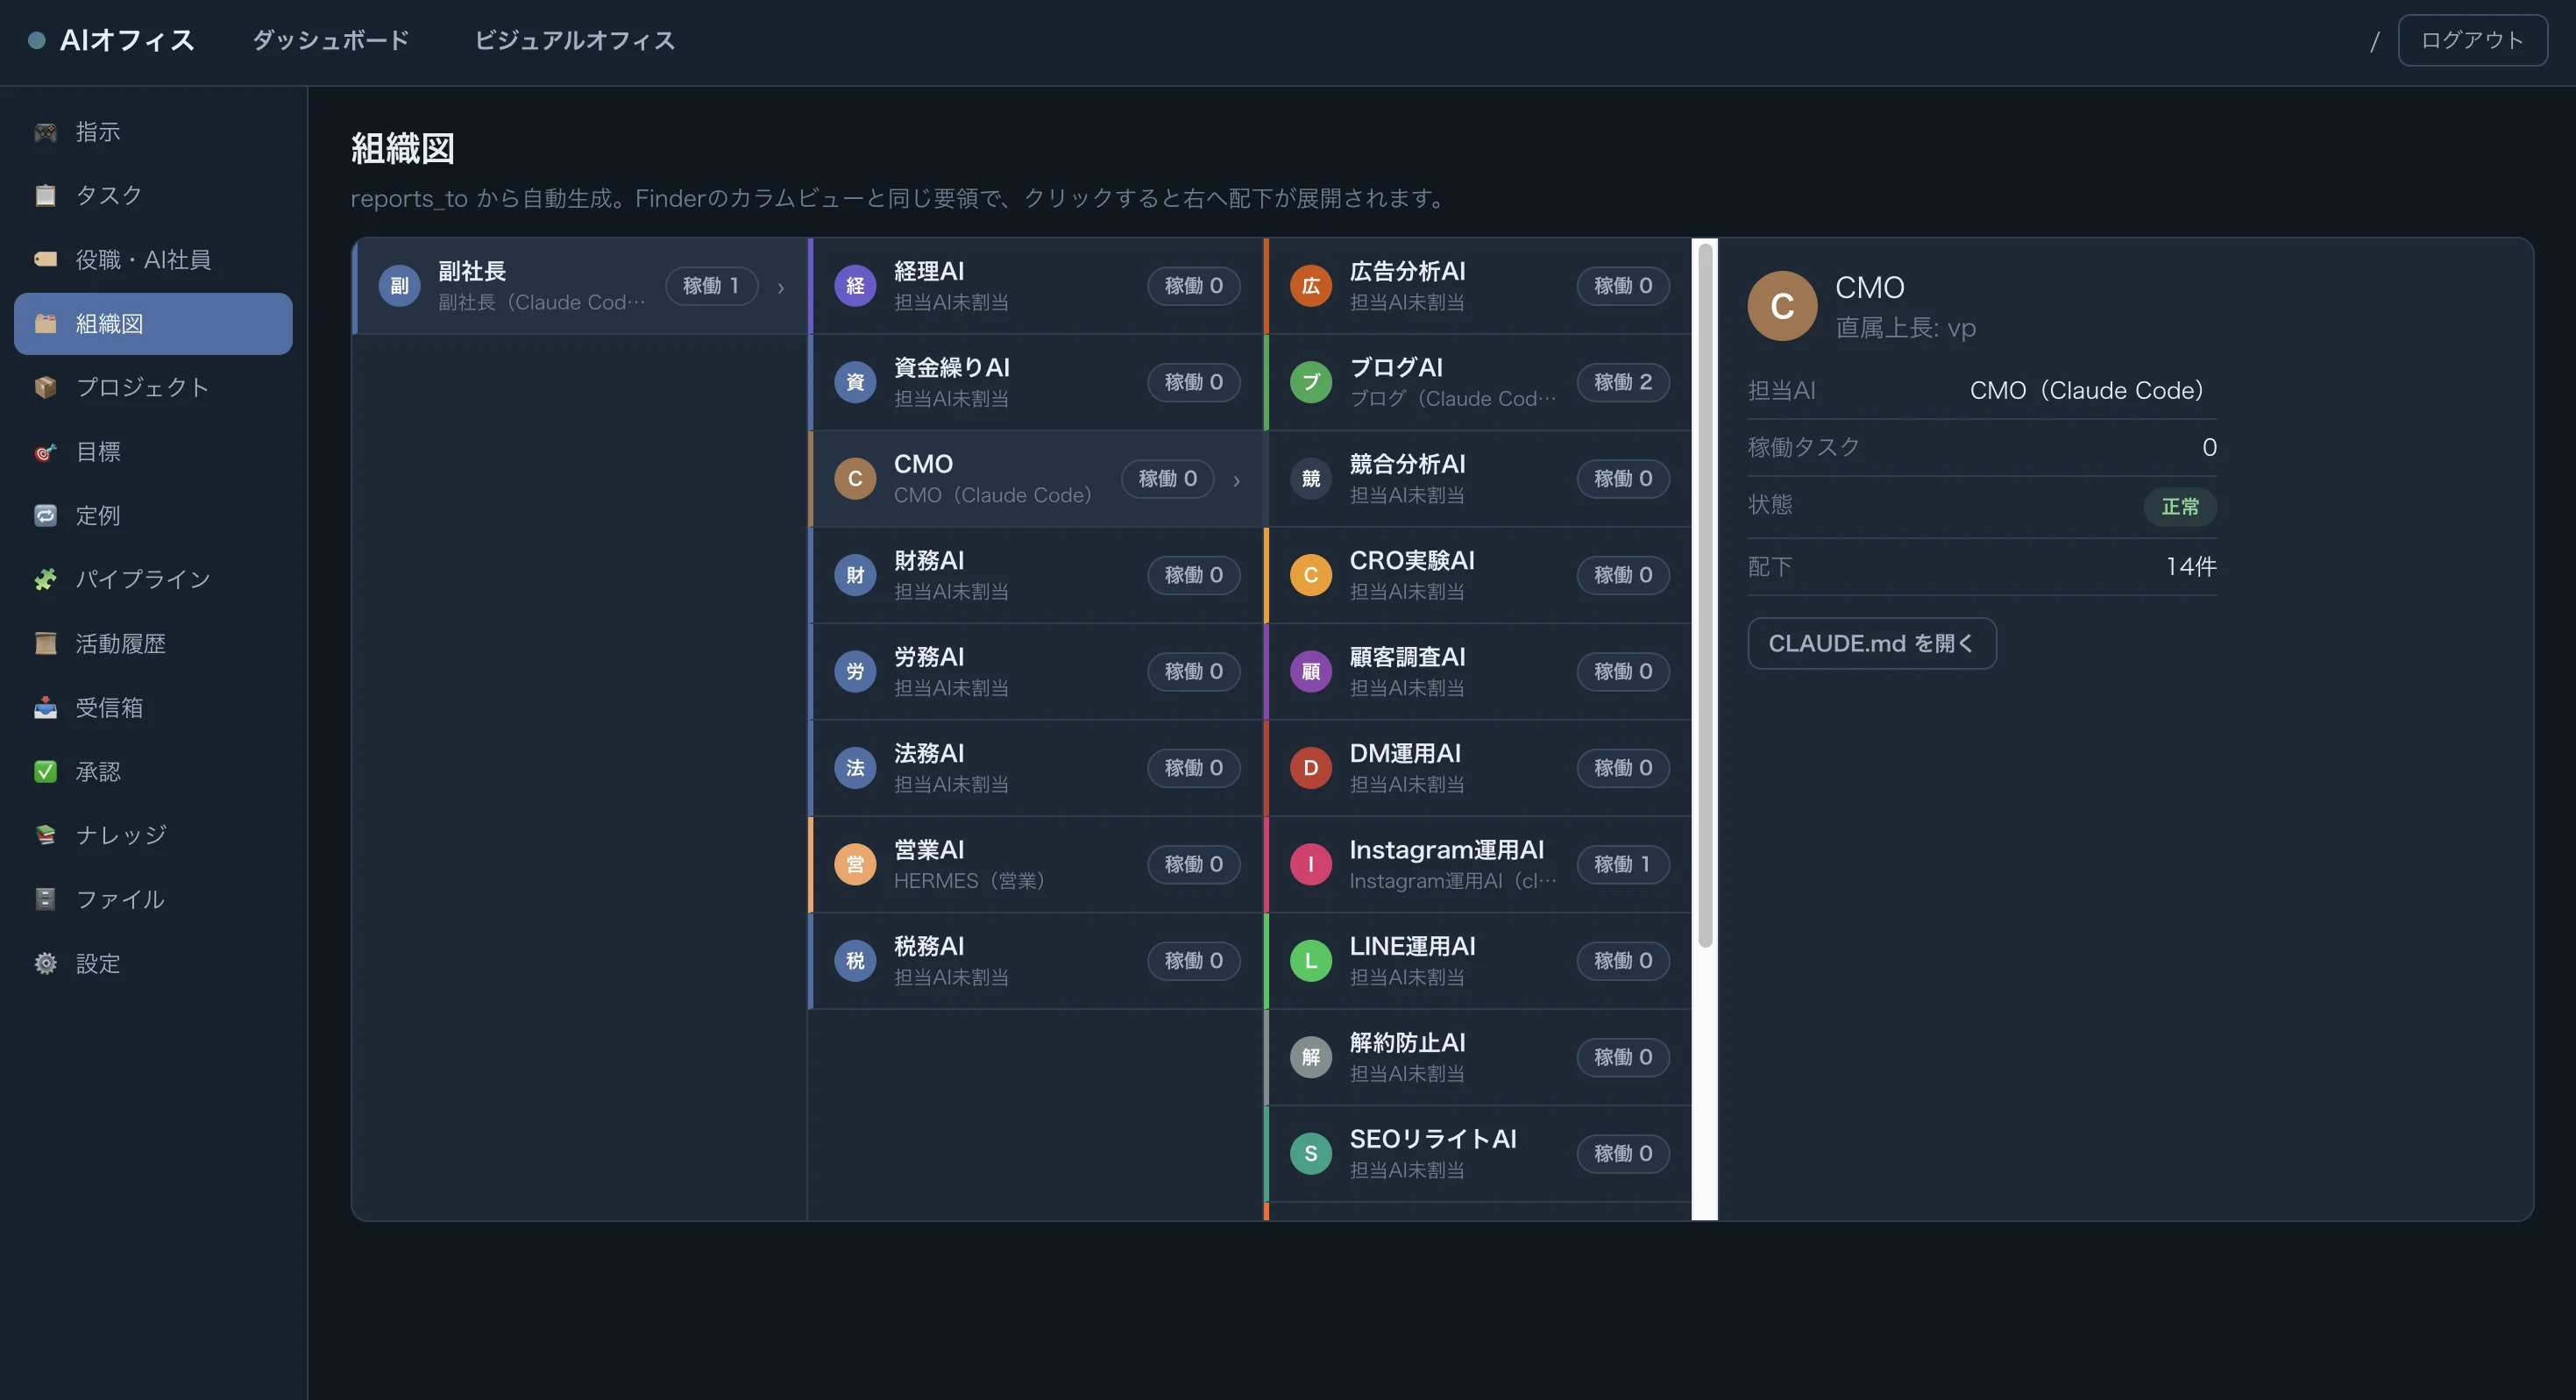The width and height of the screenshot is (2576, 1400).
Task: Click the 承認 green checkmark icon
Action: point(45,772)
